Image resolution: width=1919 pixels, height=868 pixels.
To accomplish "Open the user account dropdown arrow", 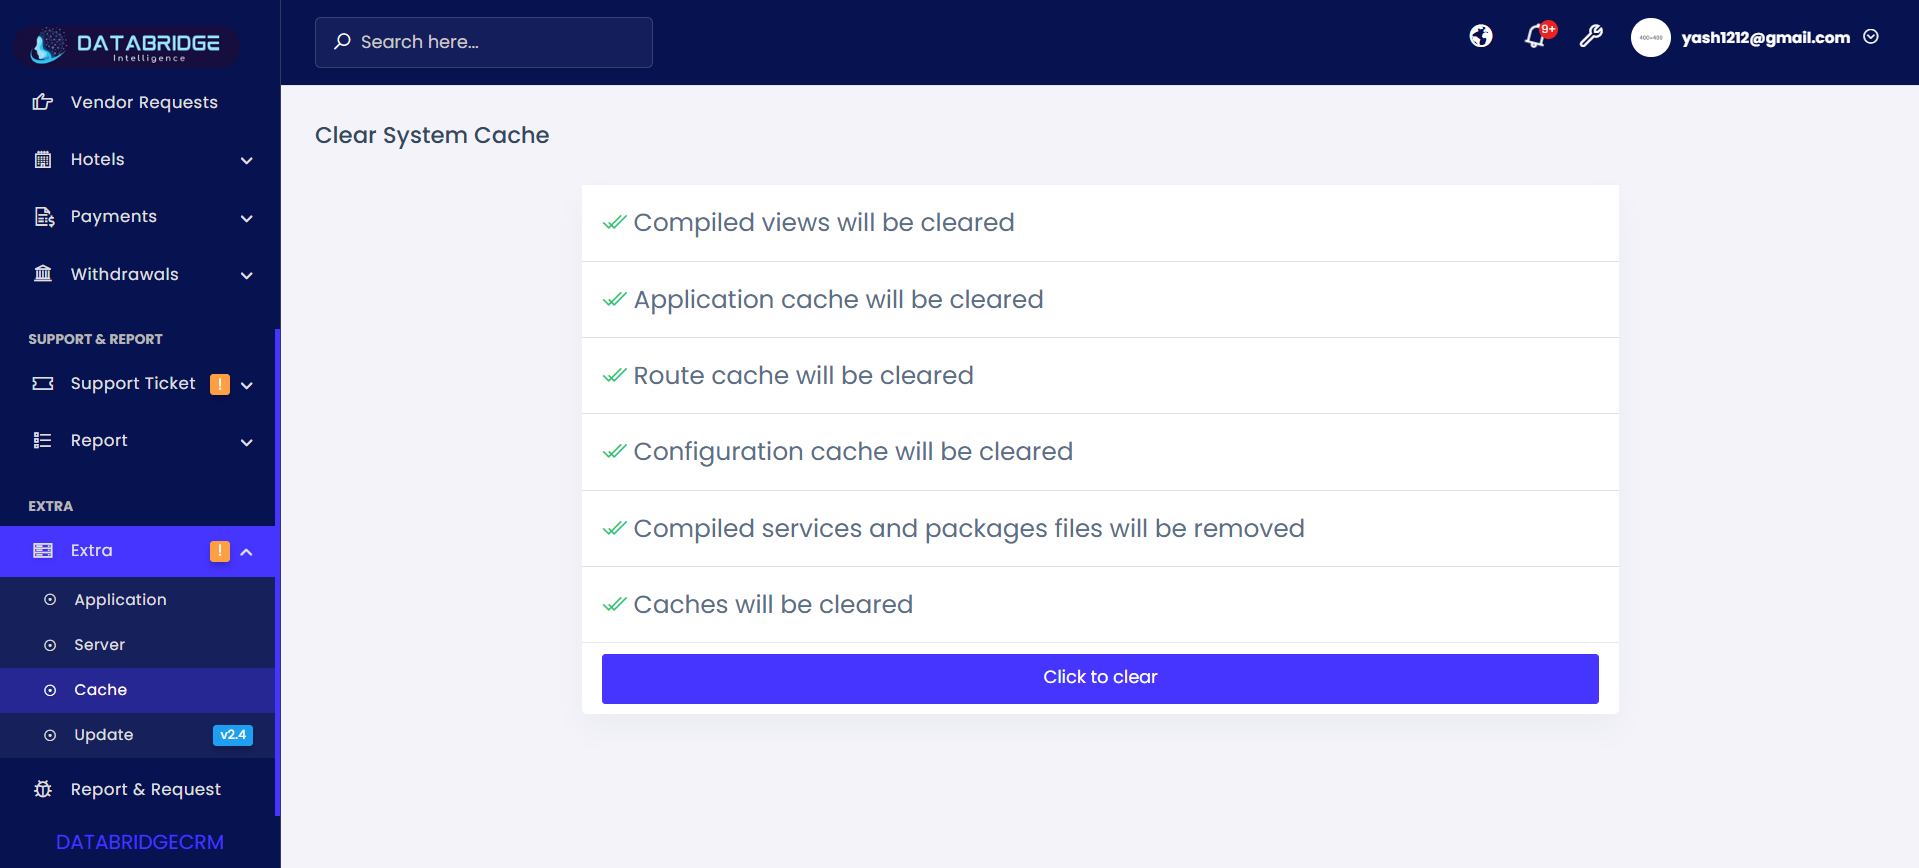I will click(x=1871, y=37).
